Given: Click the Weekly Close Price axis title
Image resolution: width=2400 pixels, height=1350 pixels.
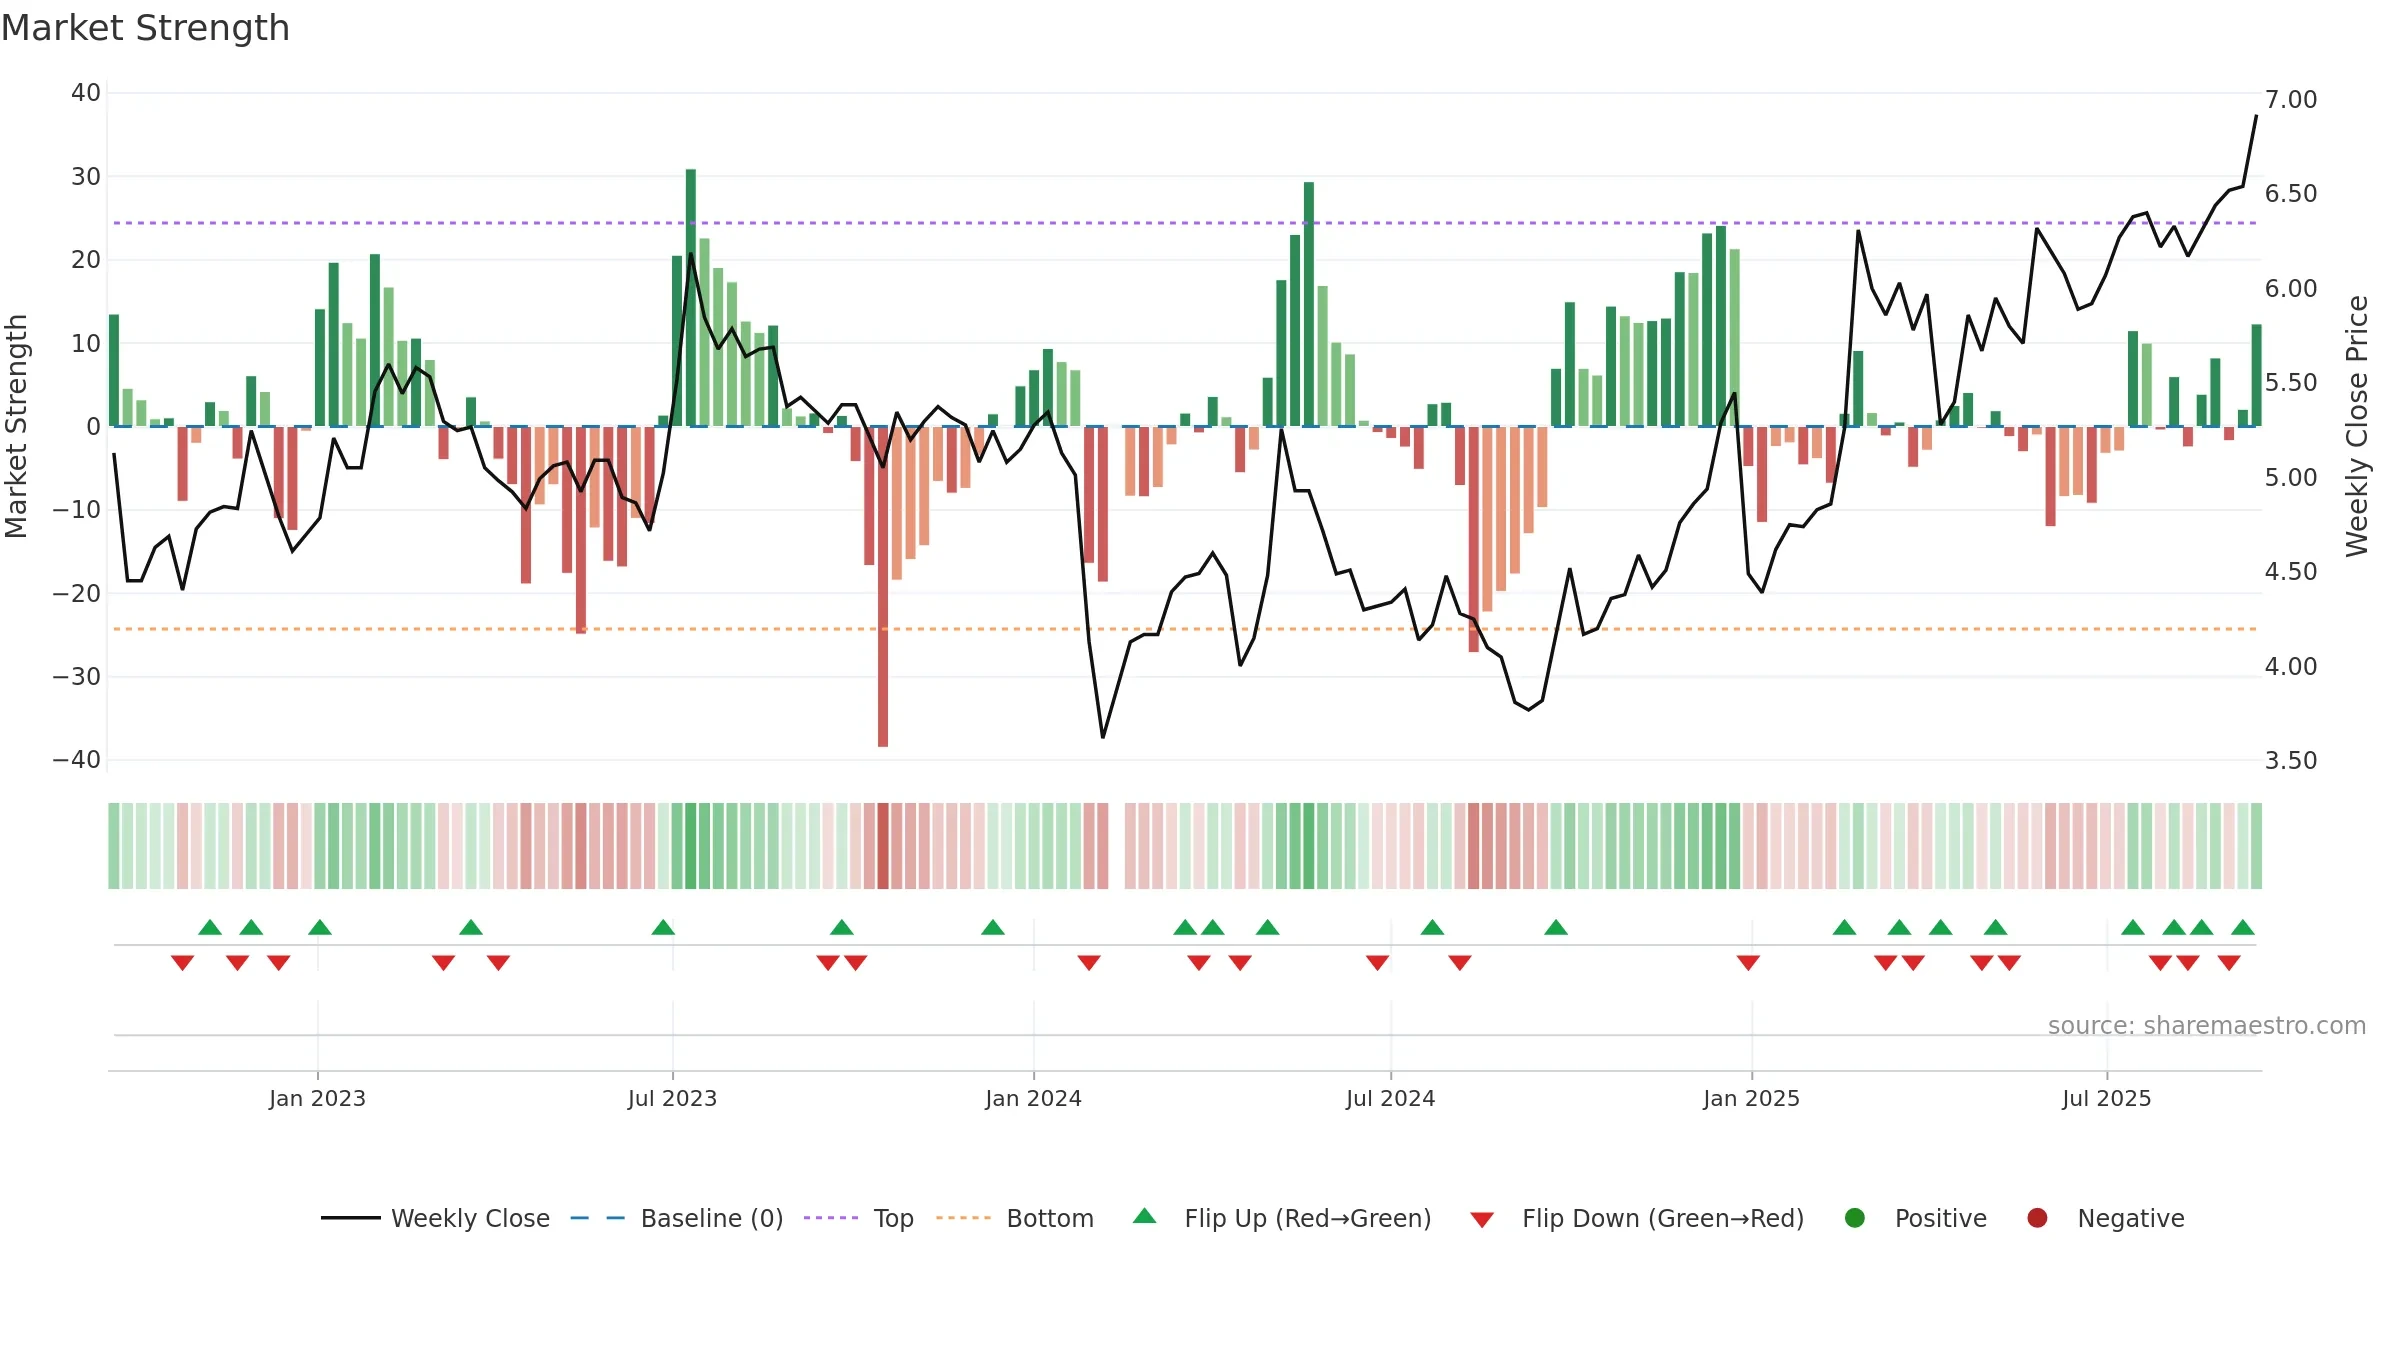Looking at the screenshot, I should coord(2357,426).
